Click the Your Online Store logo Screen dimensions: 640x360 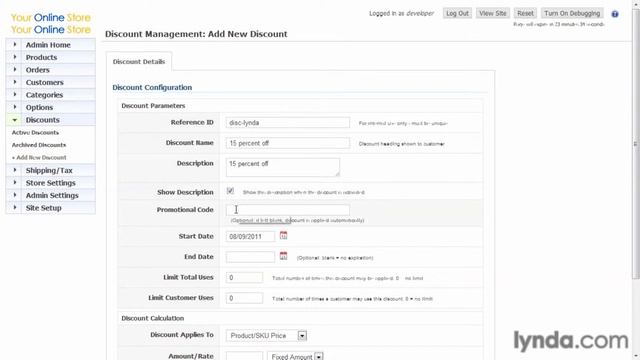51,23
